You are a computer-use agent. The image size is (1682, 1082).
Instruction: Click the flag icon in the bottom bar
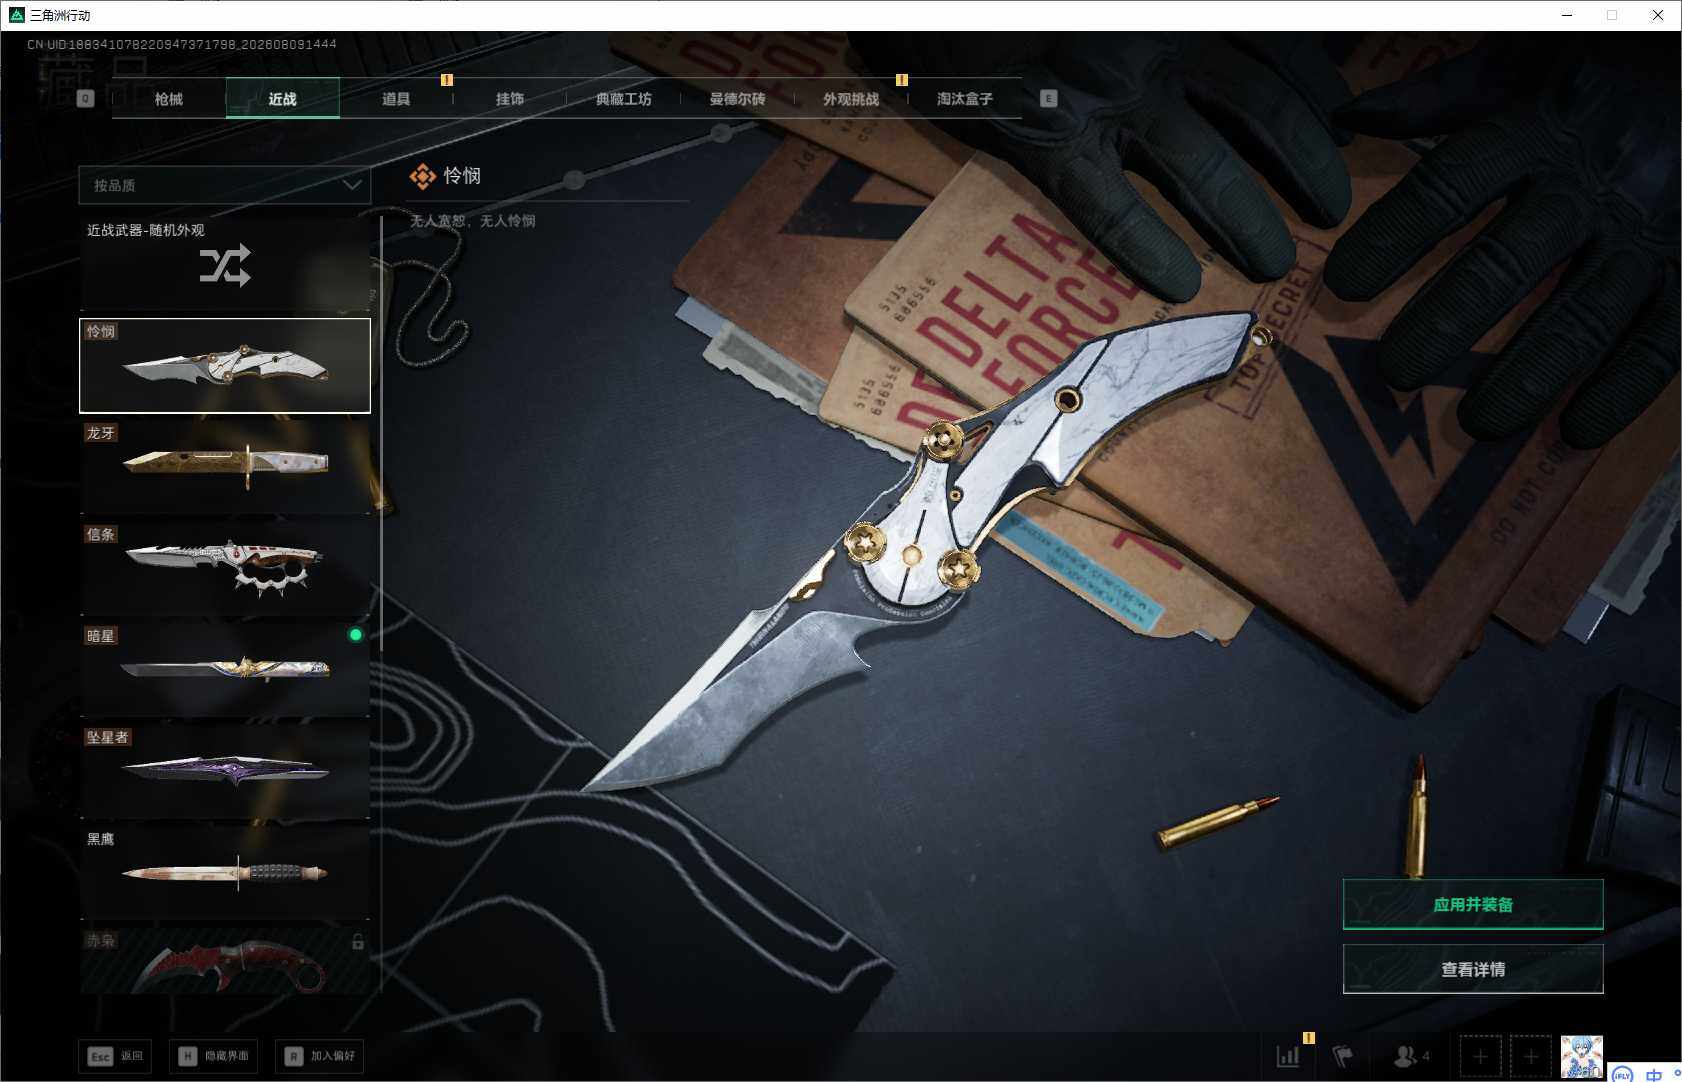click(1342, 1056)
